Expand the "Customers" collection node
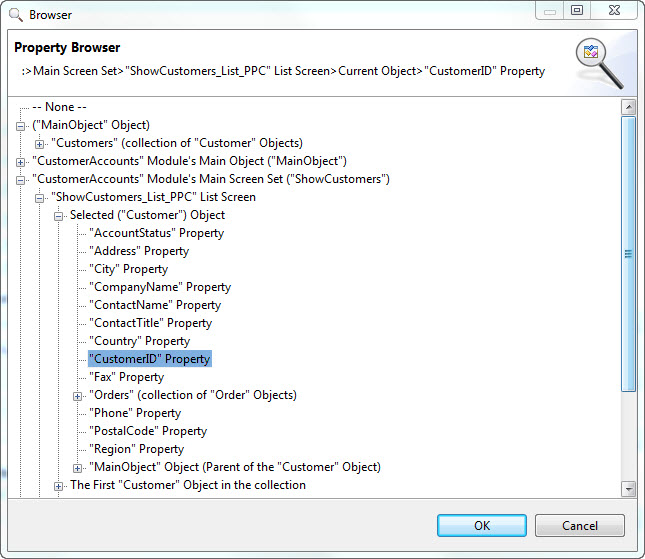The width and height of the screenshot is (645, 559). pos(40,143)
